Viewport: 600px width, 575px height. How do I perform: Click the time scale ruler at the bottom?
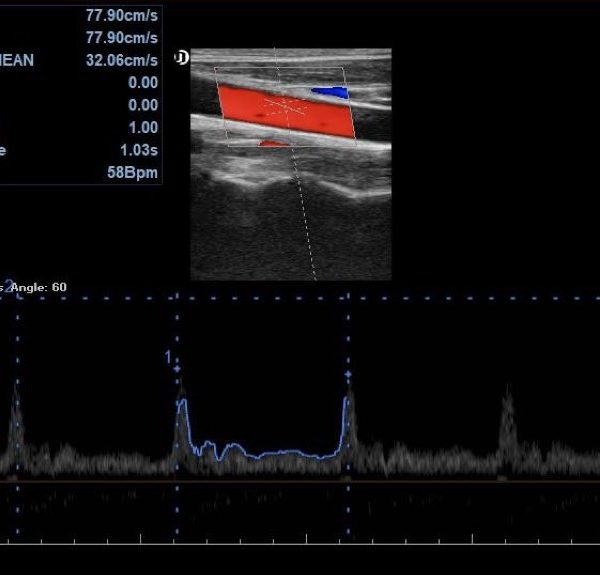click(x=300, y=542)
